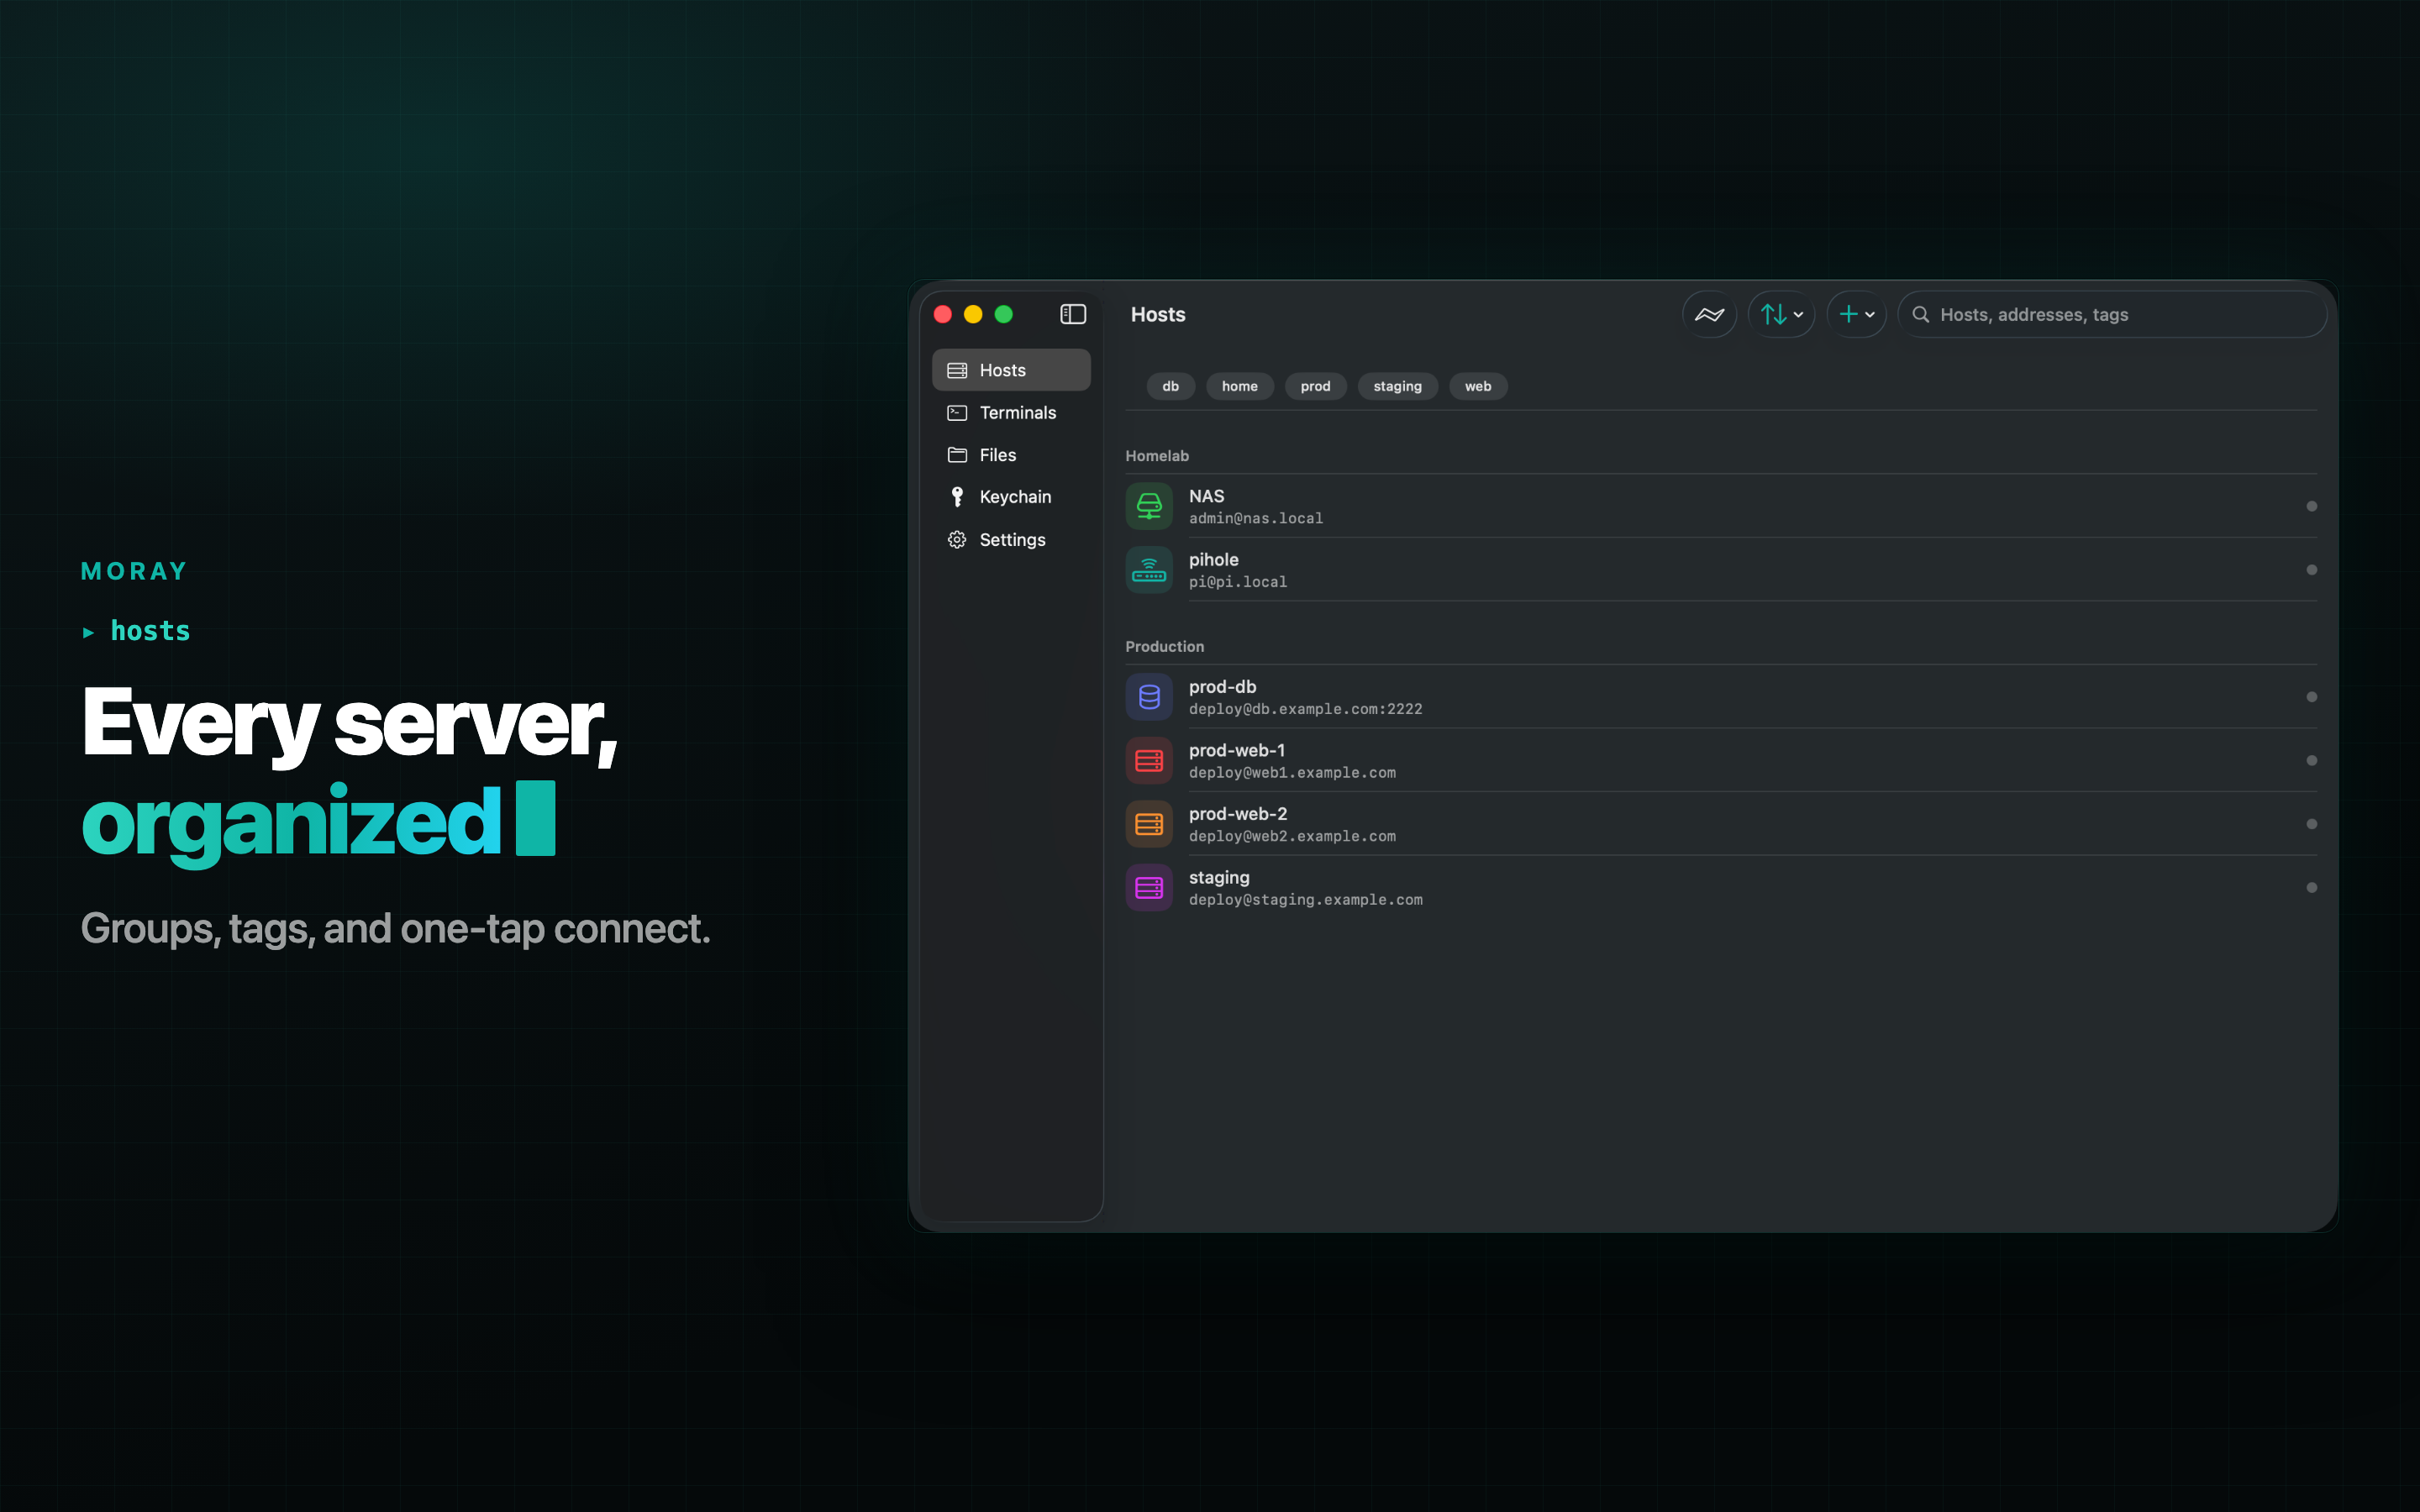Click the status dot on prod-web-2 row
Screen dimensions: 2420x1512
(x=2311, y=824)
